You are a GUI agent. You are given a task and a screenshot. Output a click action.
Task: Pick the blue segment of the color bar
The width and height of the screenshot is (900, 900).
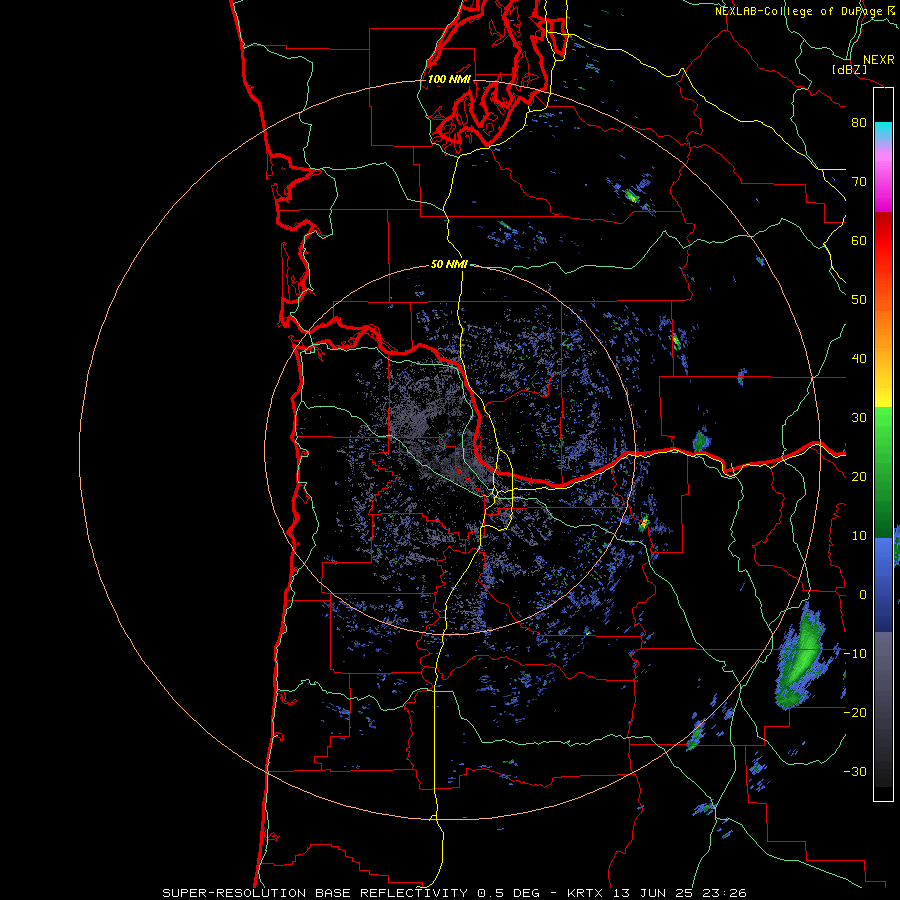coord(883,585)
